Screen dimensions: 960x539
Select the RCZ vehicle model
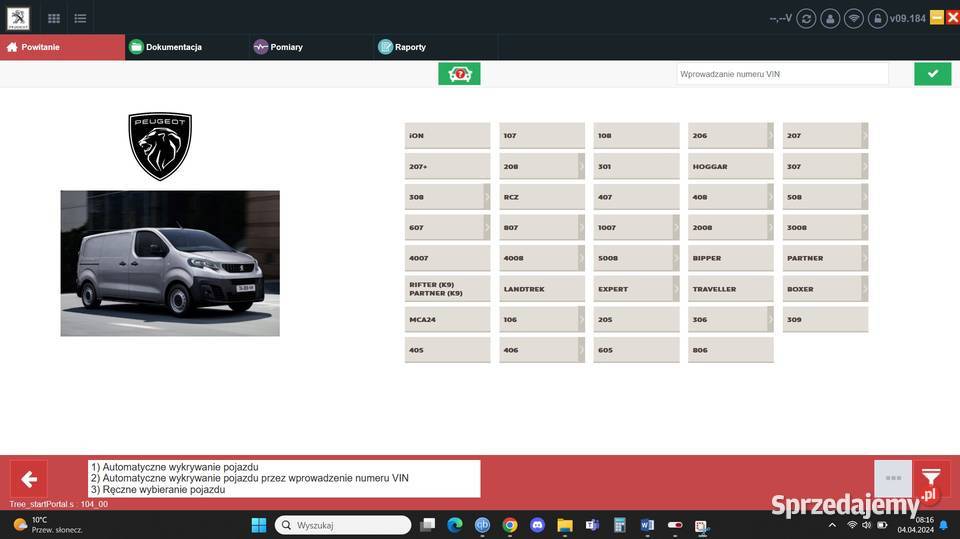[542, 197]
